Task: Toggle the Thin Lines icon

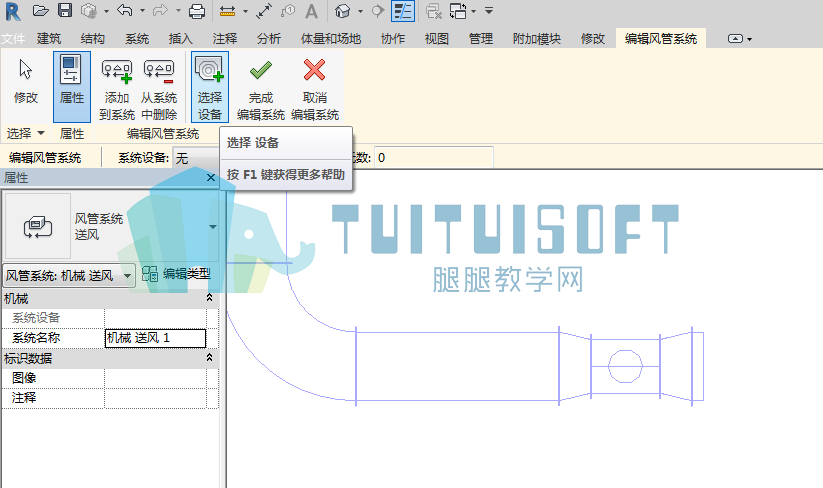Action: tap(403, 11)
